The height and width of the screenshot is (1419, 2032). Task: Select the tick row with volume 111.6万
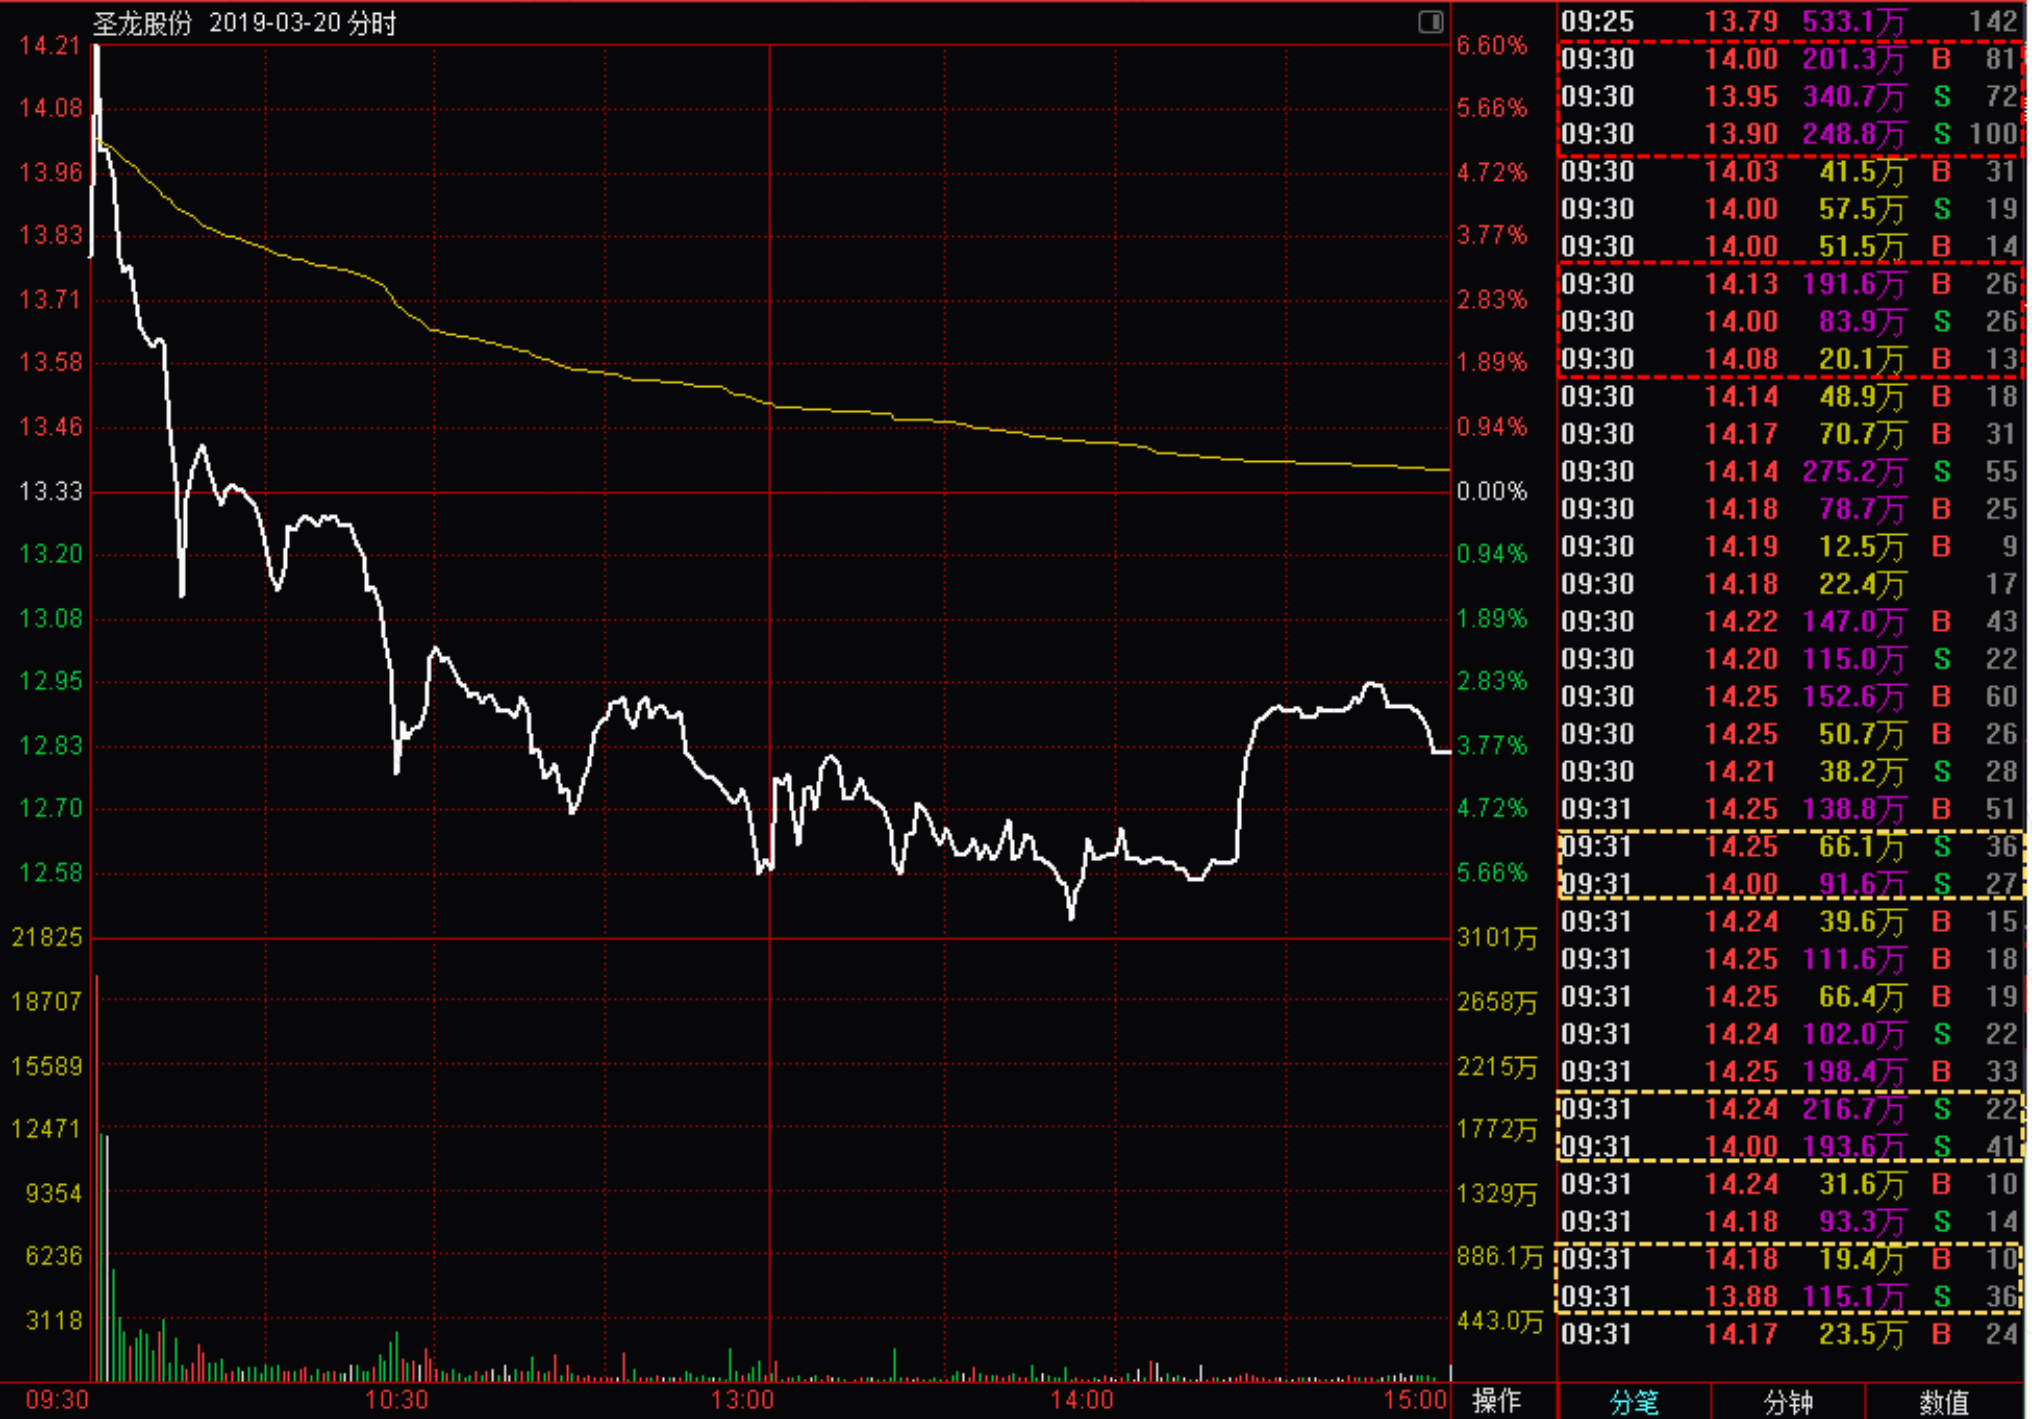pyautogui.click(x=1790, y=959)
